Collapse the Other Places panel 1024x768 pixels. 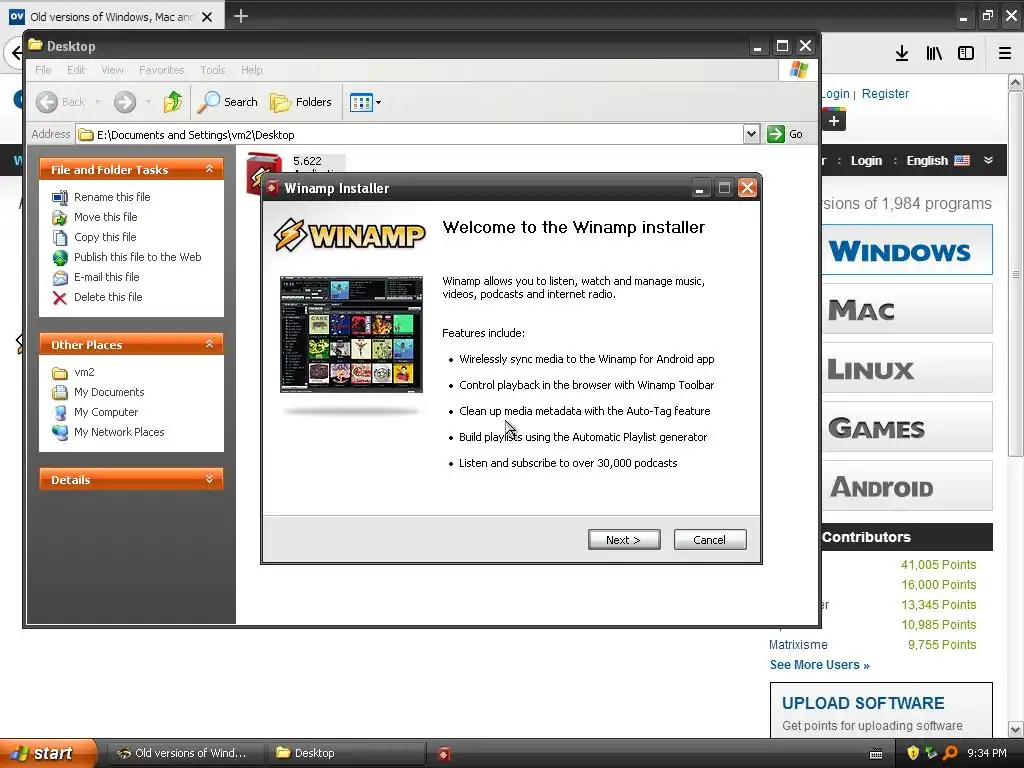[209, 344]
